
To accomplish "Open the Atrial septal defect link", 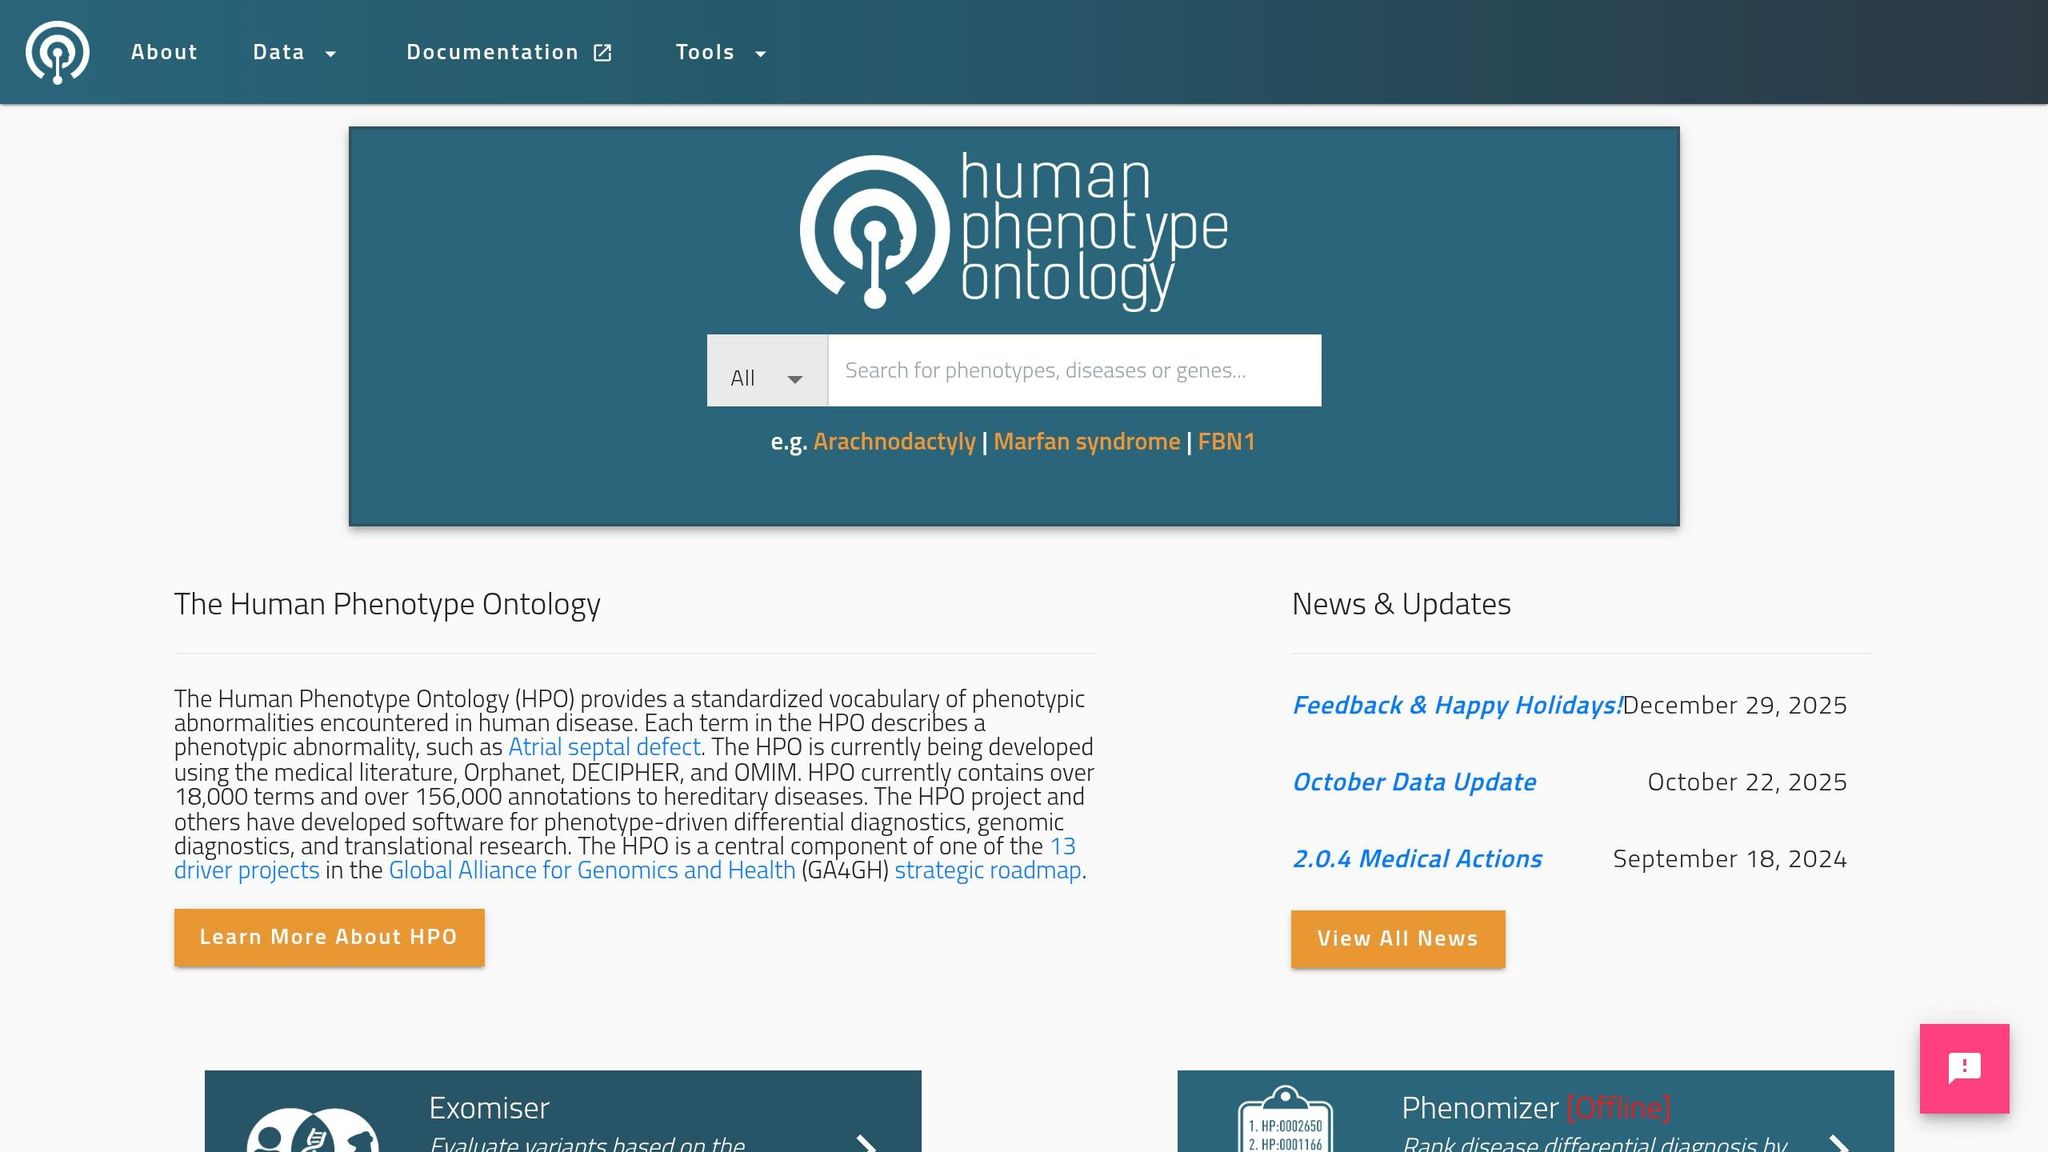I will (604, 746).
